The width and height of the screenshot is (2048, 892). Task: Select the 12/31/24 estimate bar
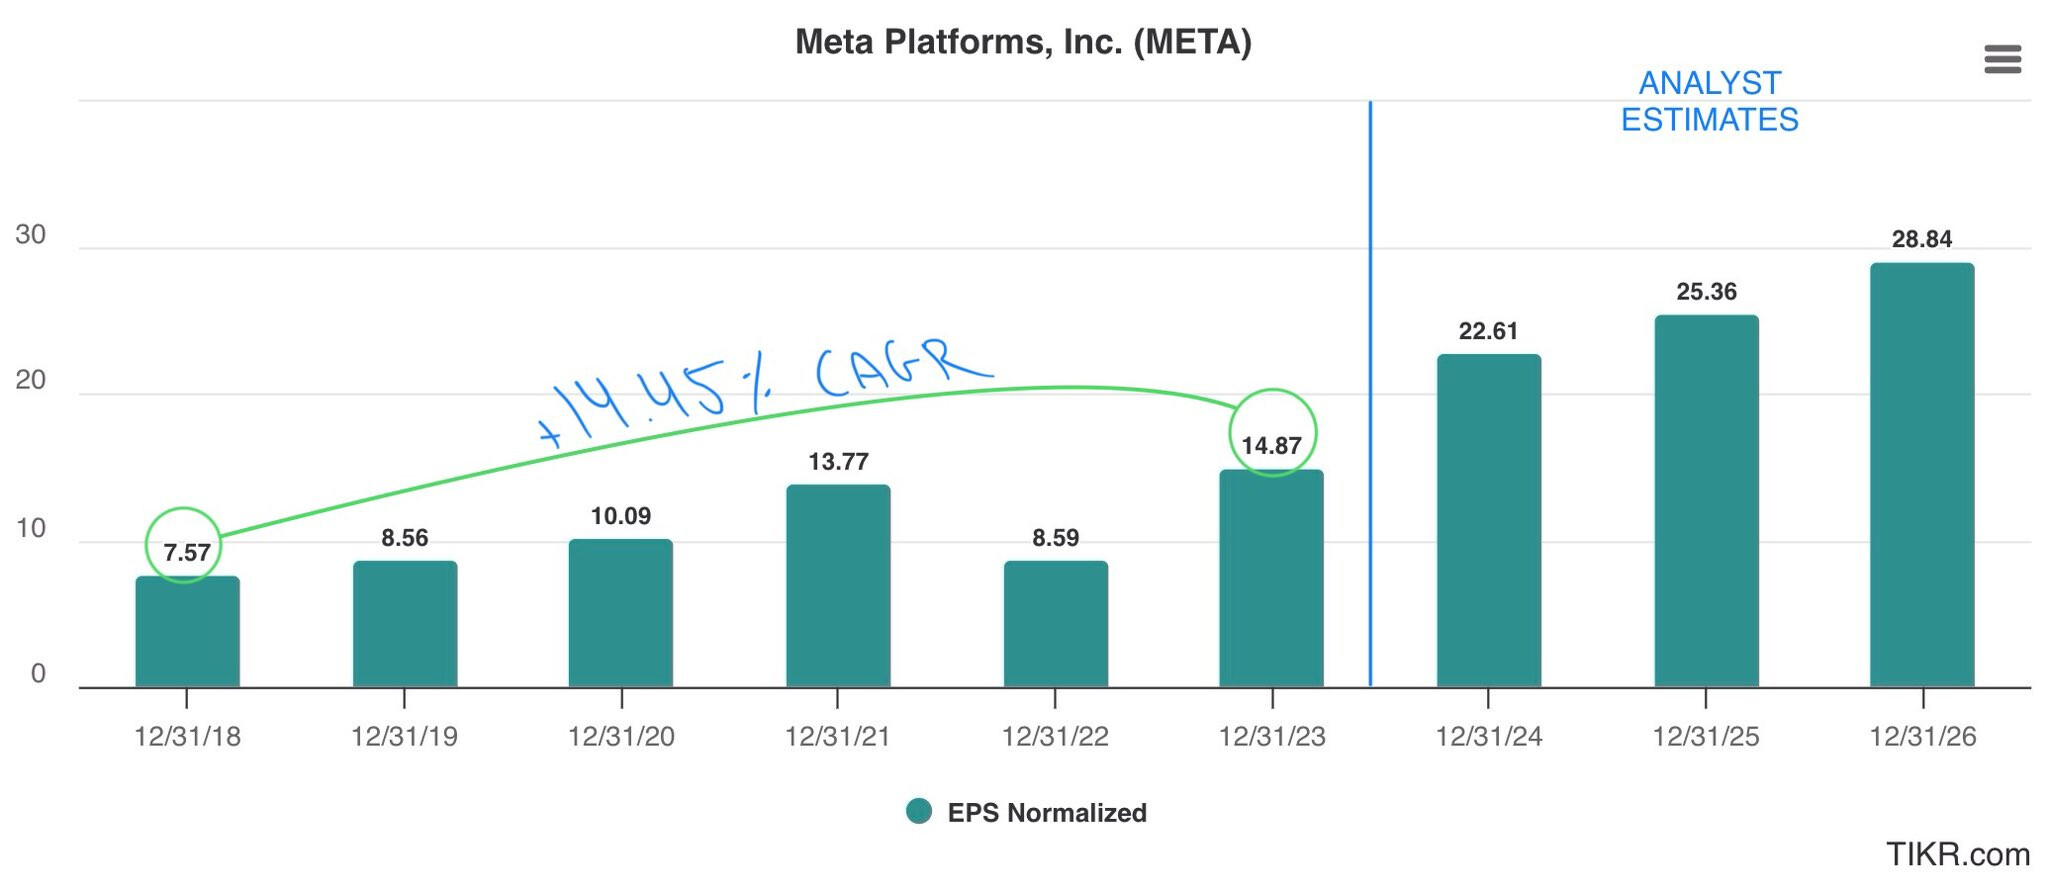click(x=1488, y=521)
